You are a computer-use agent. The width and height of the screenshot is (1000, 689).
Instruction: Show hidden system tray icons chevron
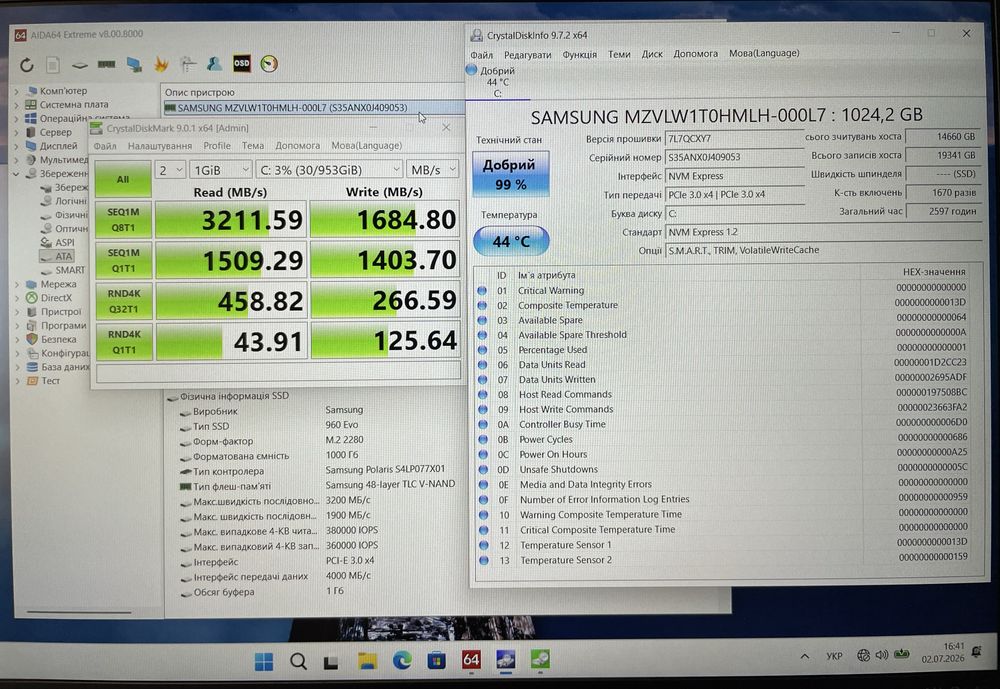tap(805, 656)
